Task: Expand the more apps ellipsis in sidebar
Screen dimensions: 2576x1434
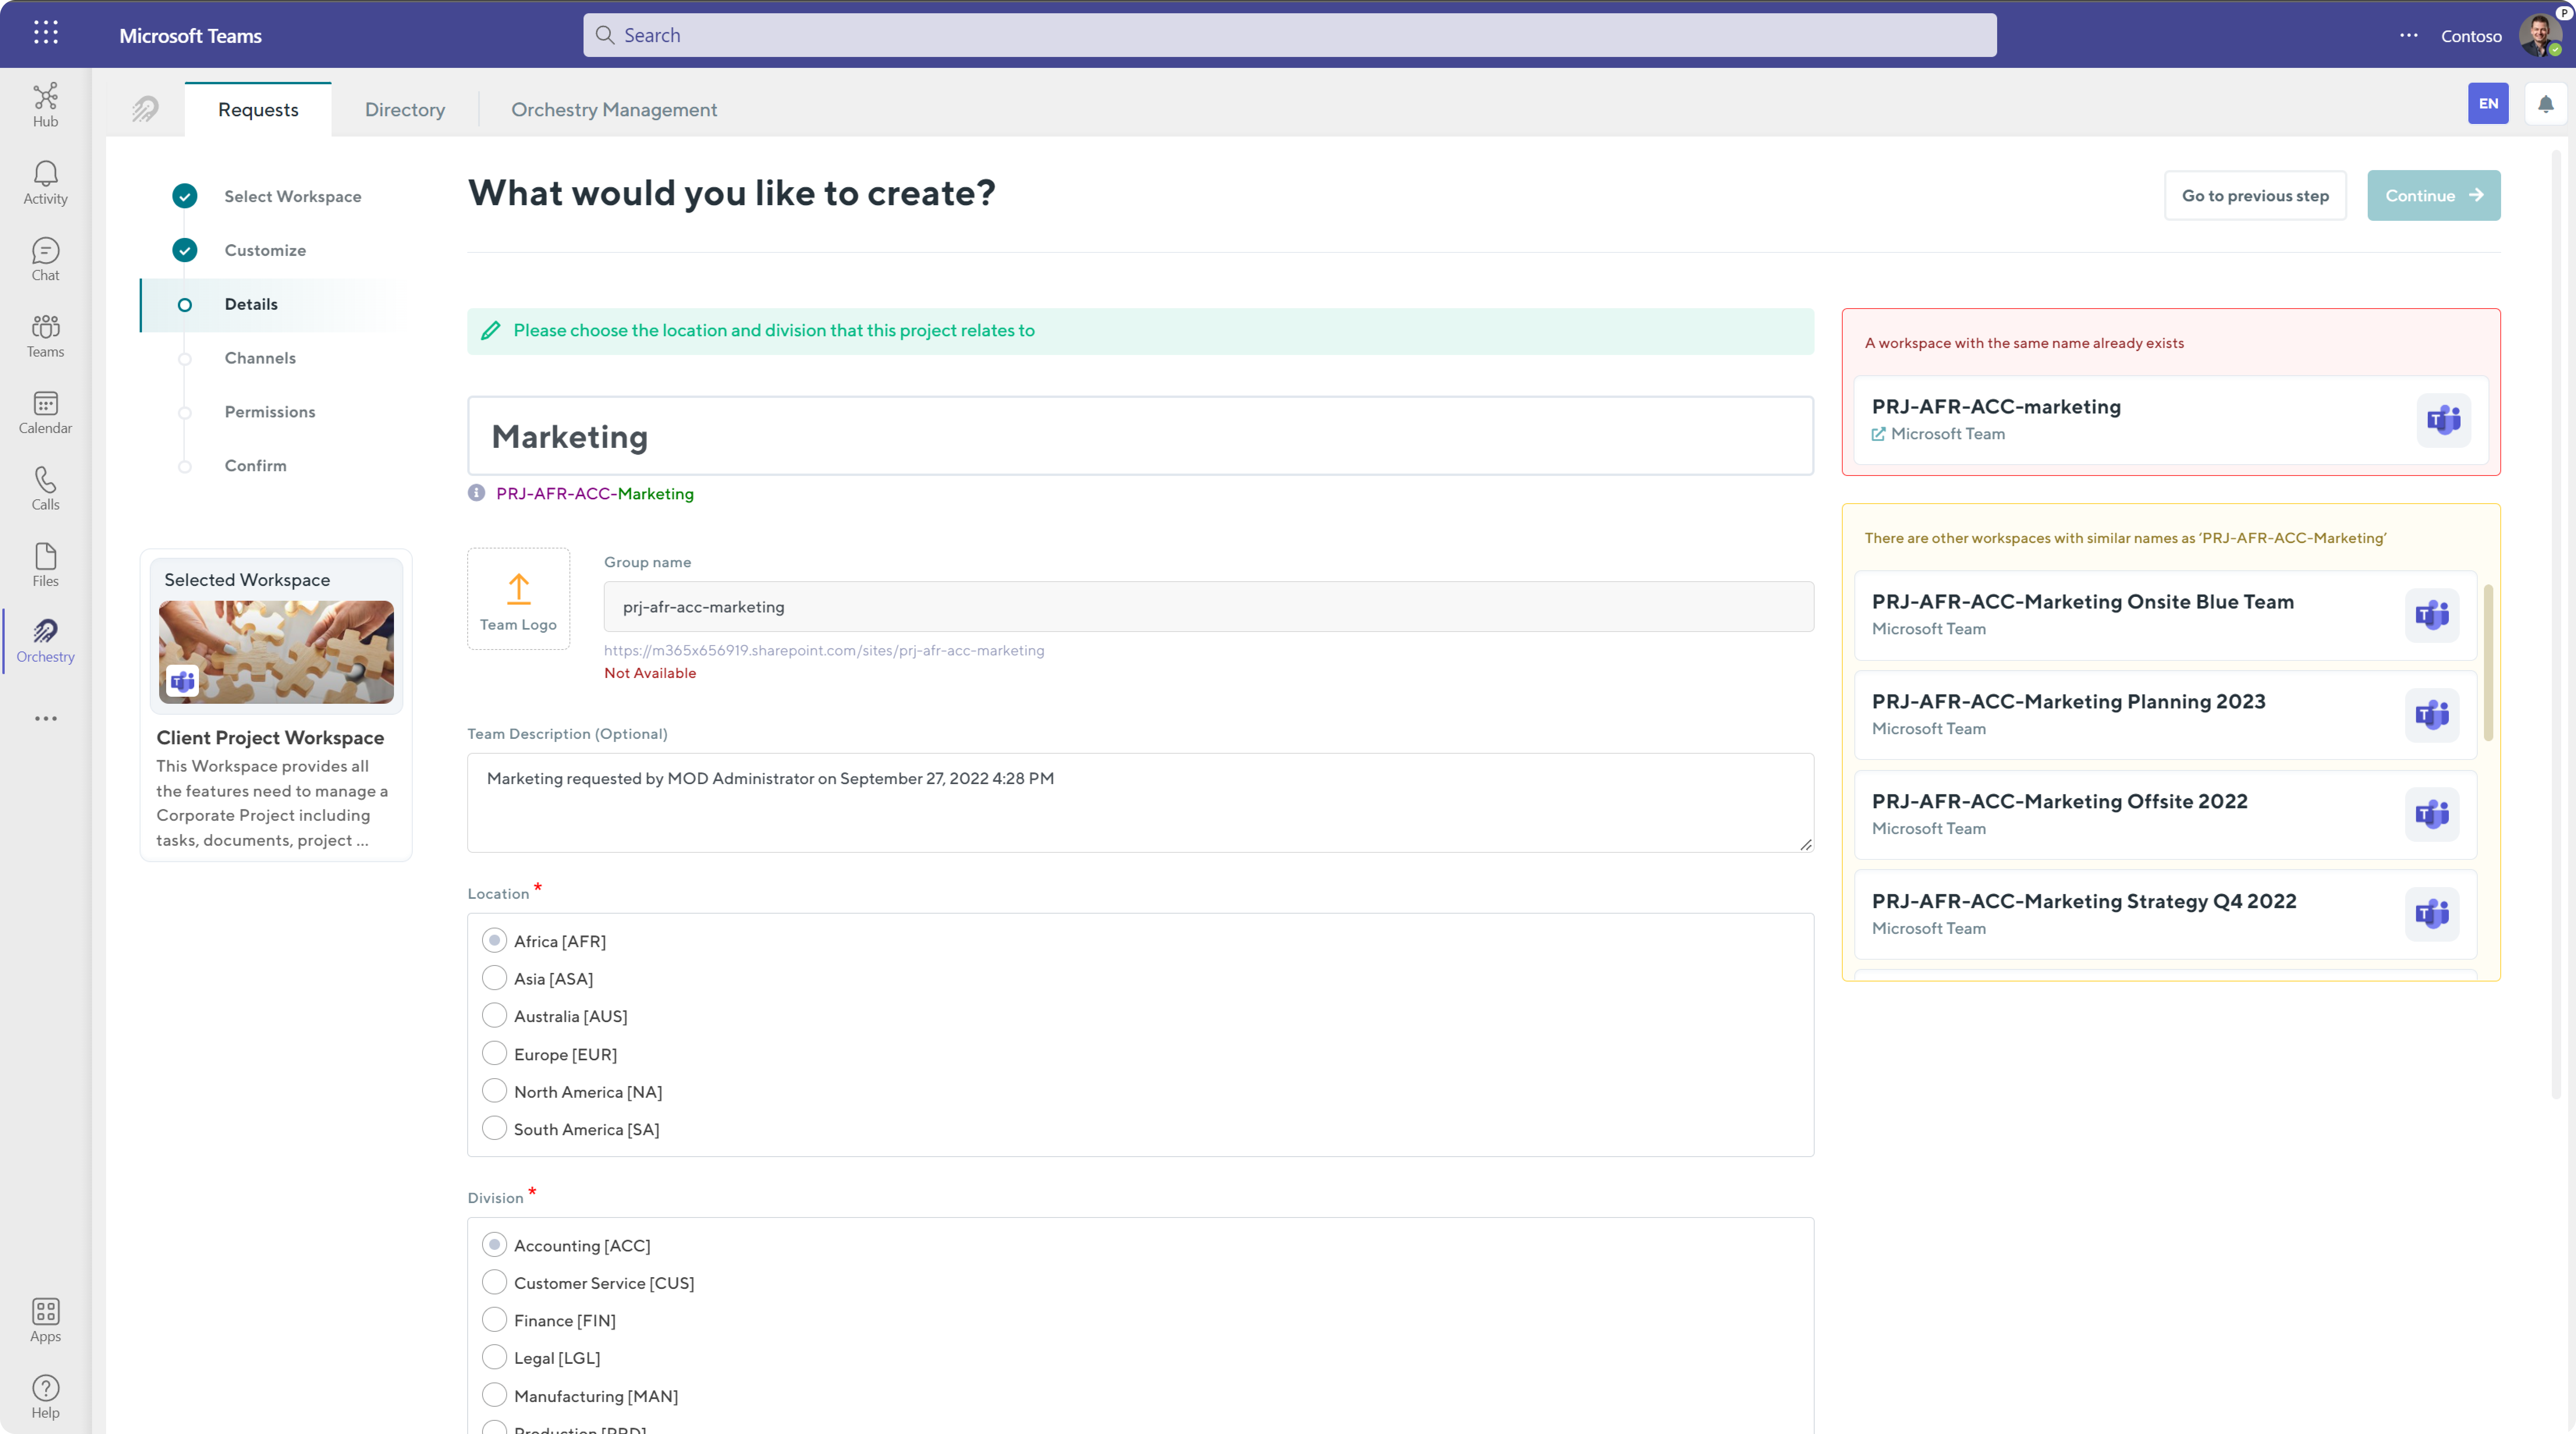Action: (45, 718)
